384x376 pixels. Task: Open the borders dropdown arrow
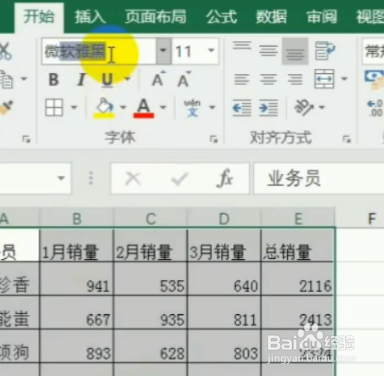tap(74, 107)
